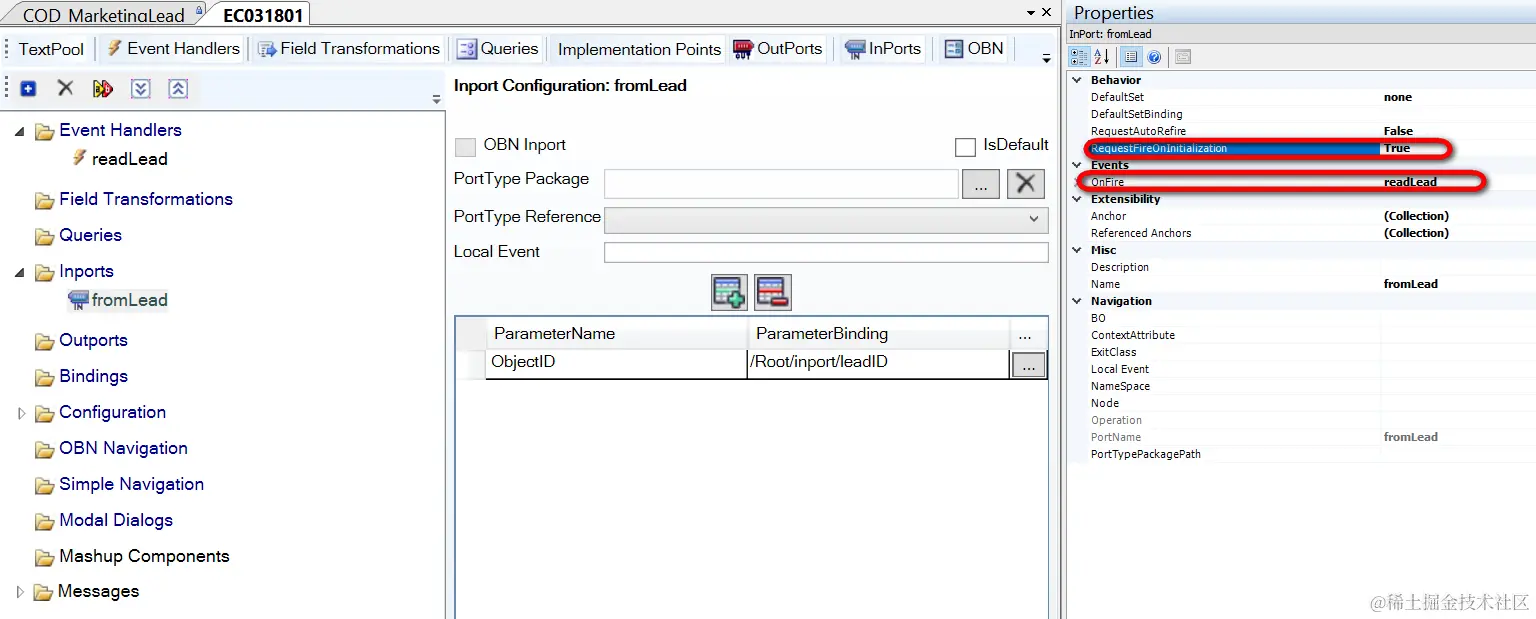
Task: Open the Implementation Points tab
Action: click(x=639, y=49)
